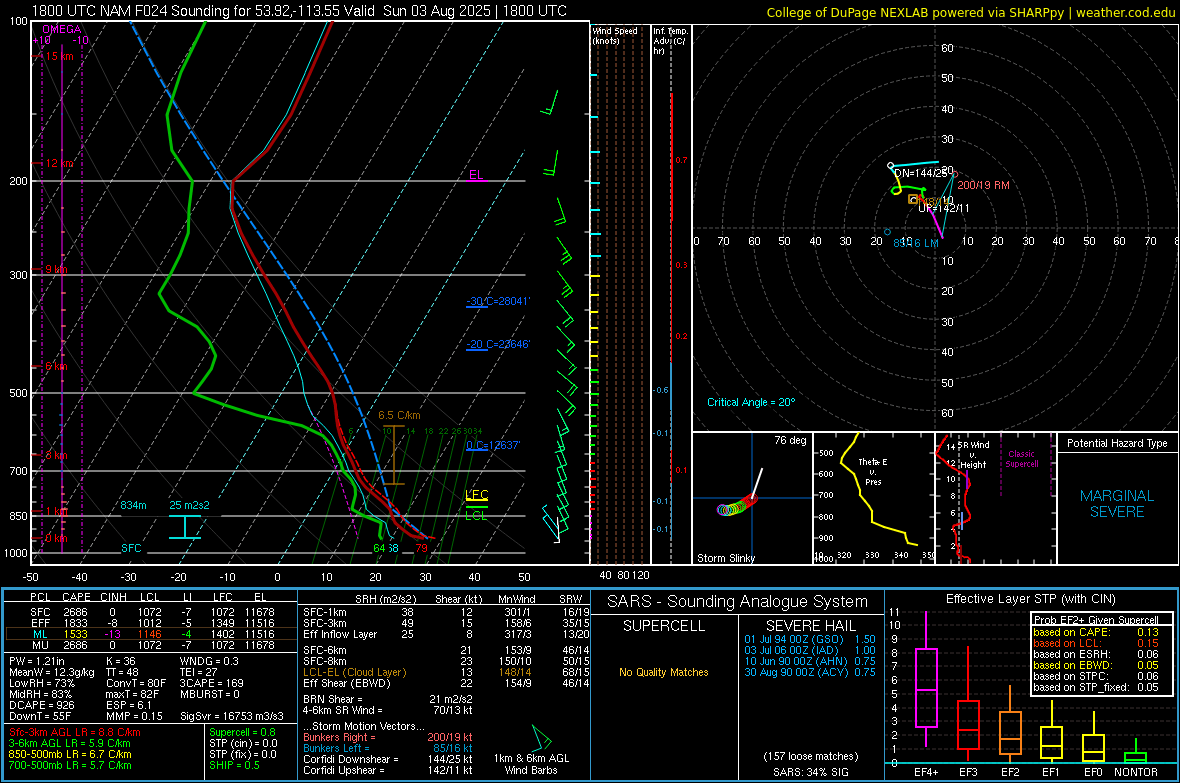Click the based on STP_fixed probability row
The image size is (1180, 783).
point(1096,687)
